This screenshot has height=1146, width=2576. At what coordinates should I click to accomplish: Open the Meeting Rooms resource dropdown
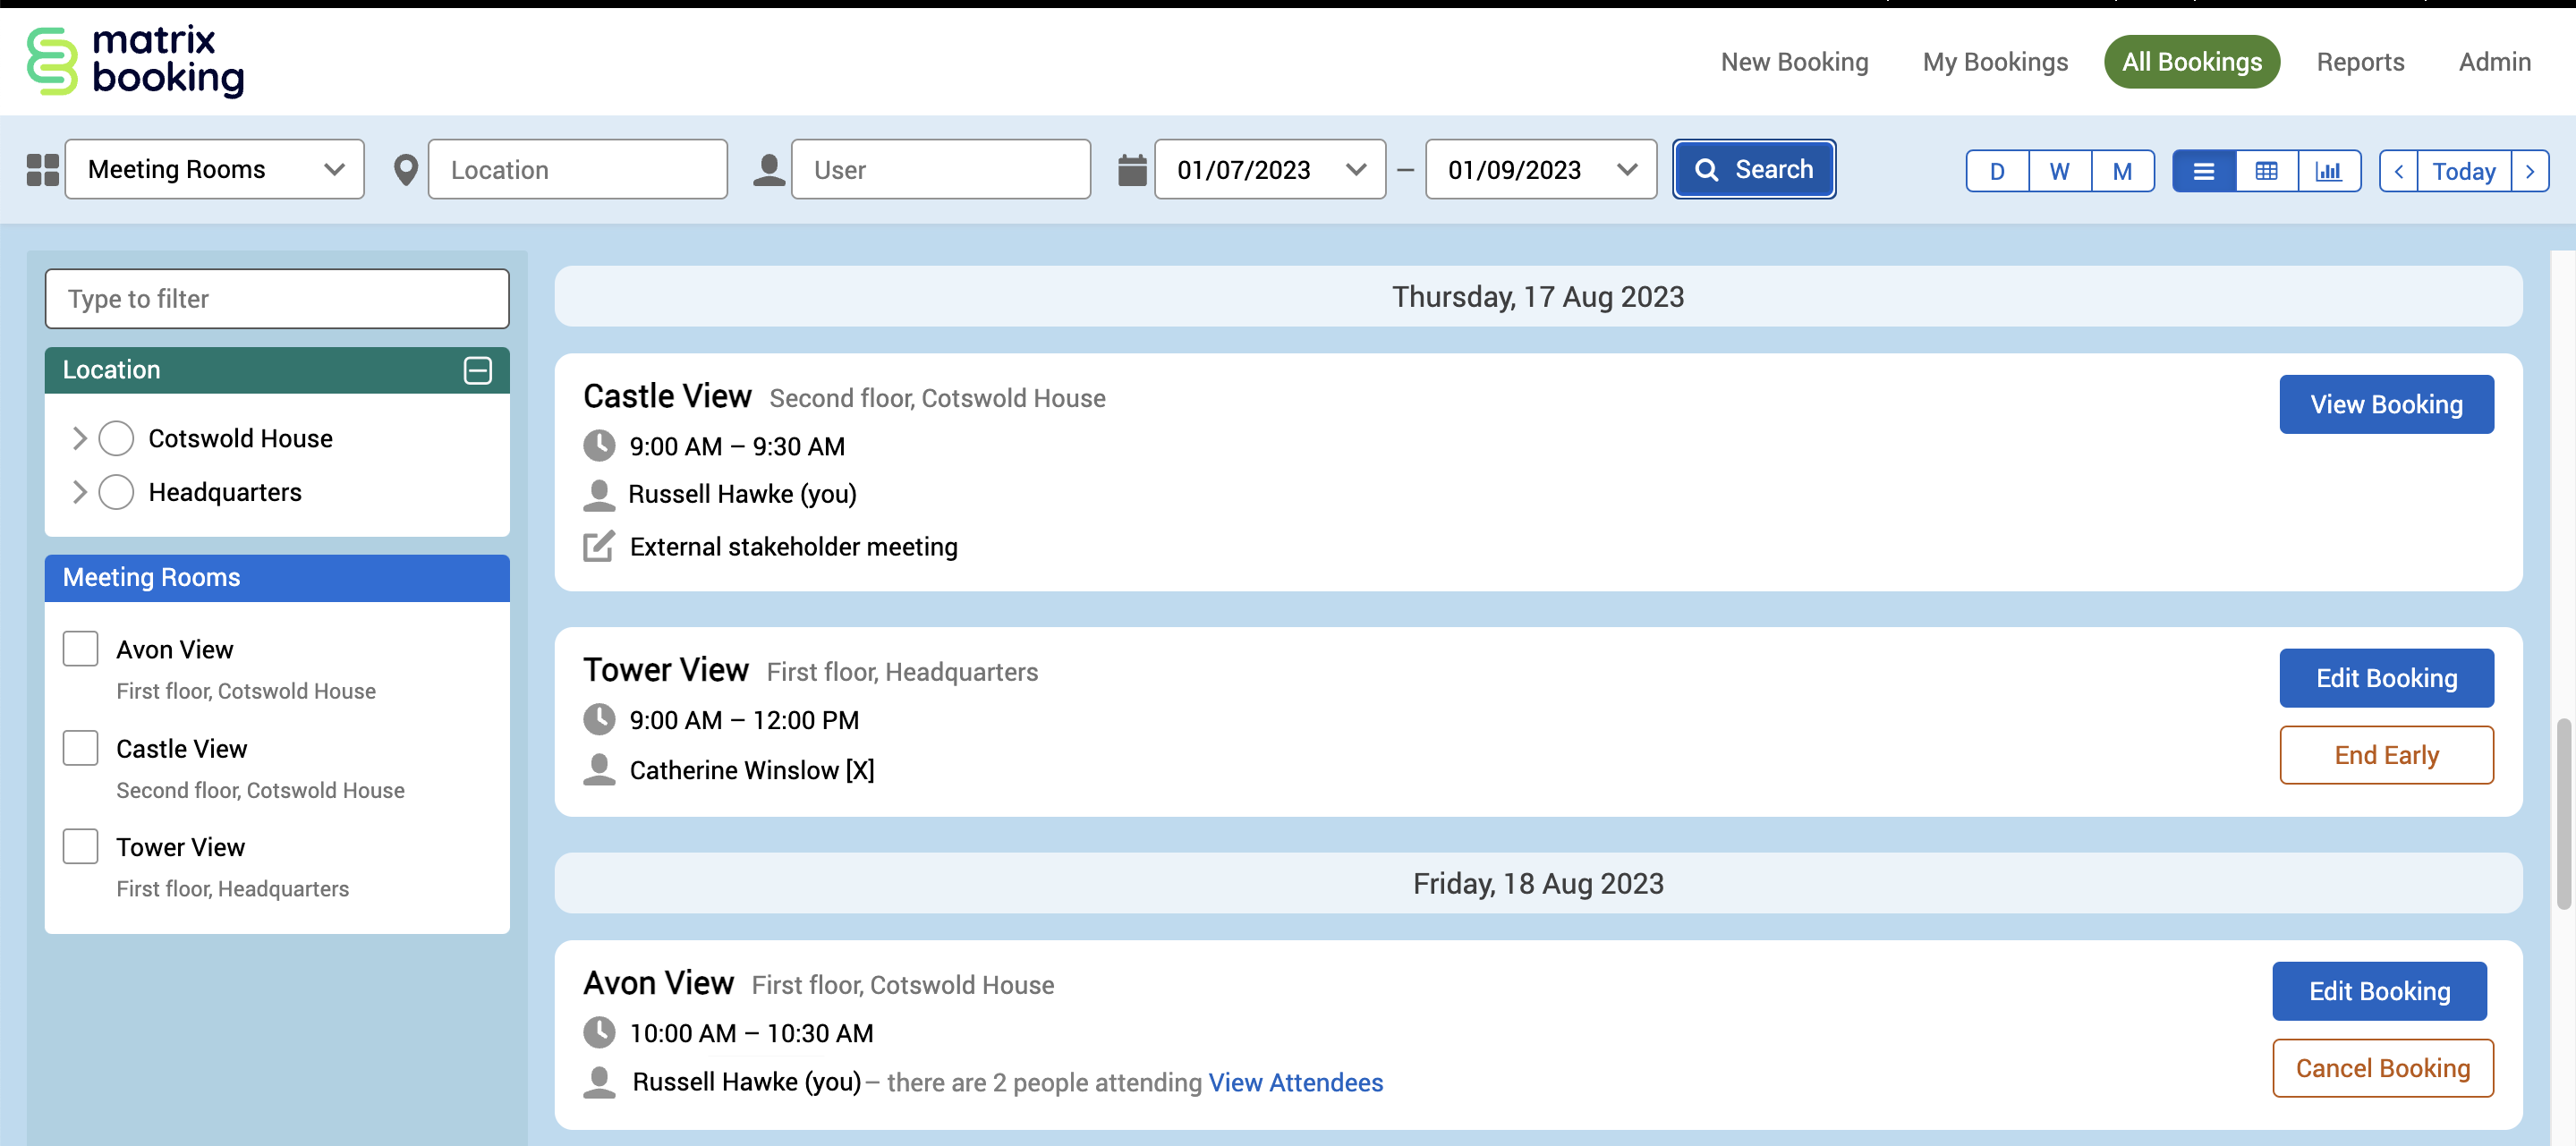pos(215,170)
